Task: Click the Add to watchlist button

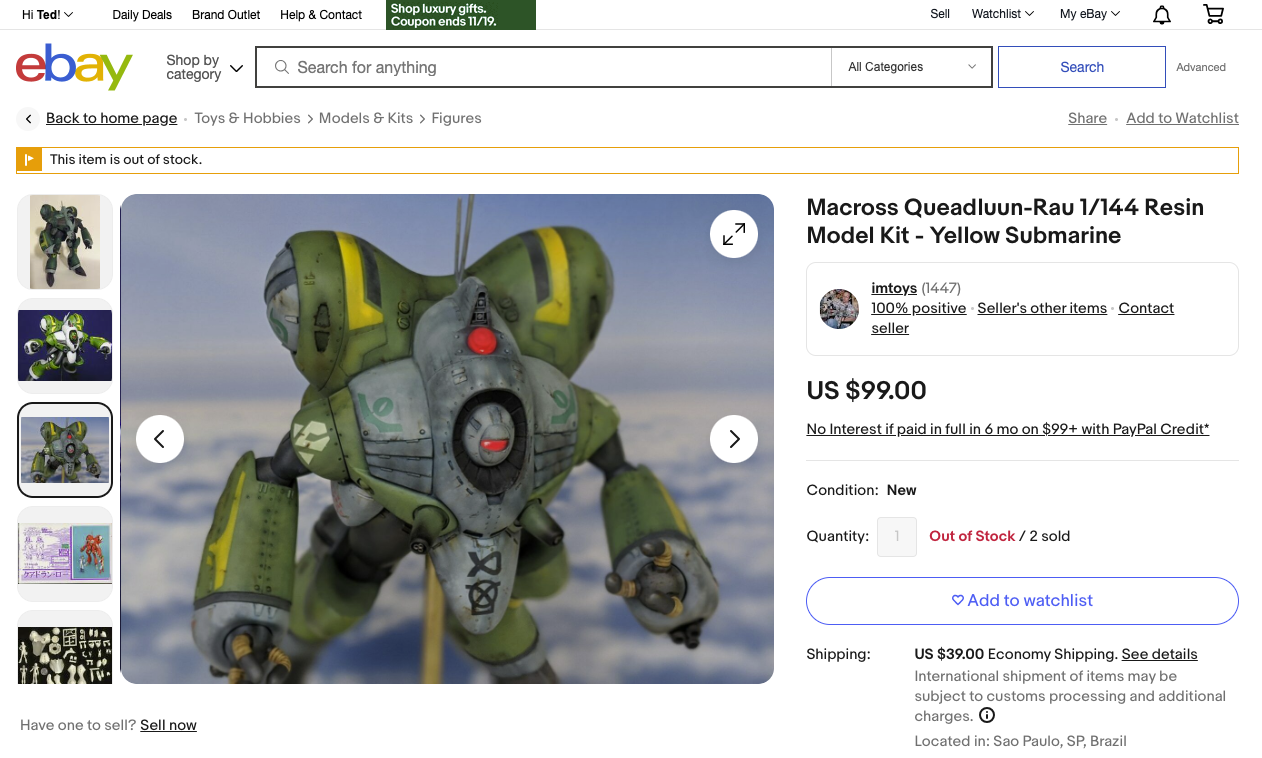Action: point(1022,601)
